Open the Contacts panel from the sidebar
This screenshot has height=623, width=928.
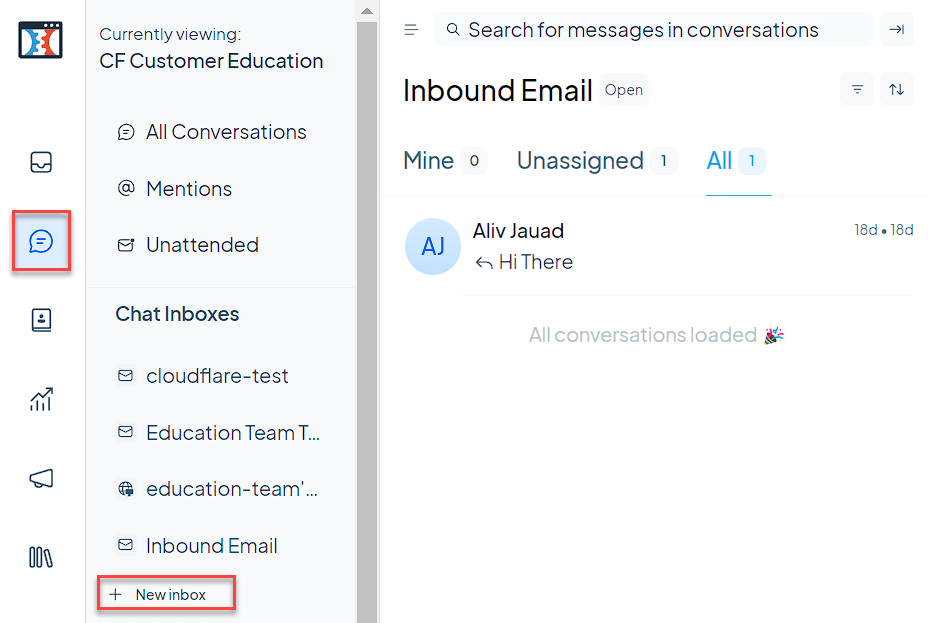(40, 320)
